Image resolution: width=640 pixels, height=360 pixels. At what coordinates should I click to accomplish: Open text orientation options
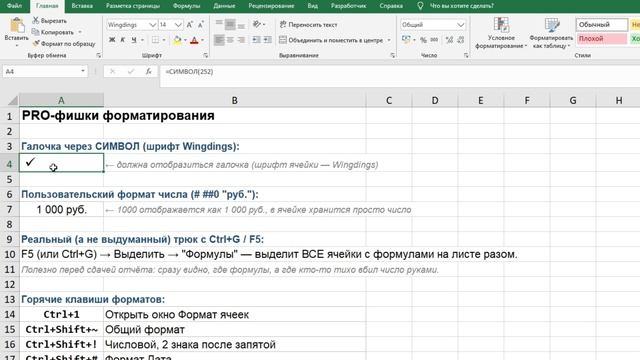(x=259, y=24)
